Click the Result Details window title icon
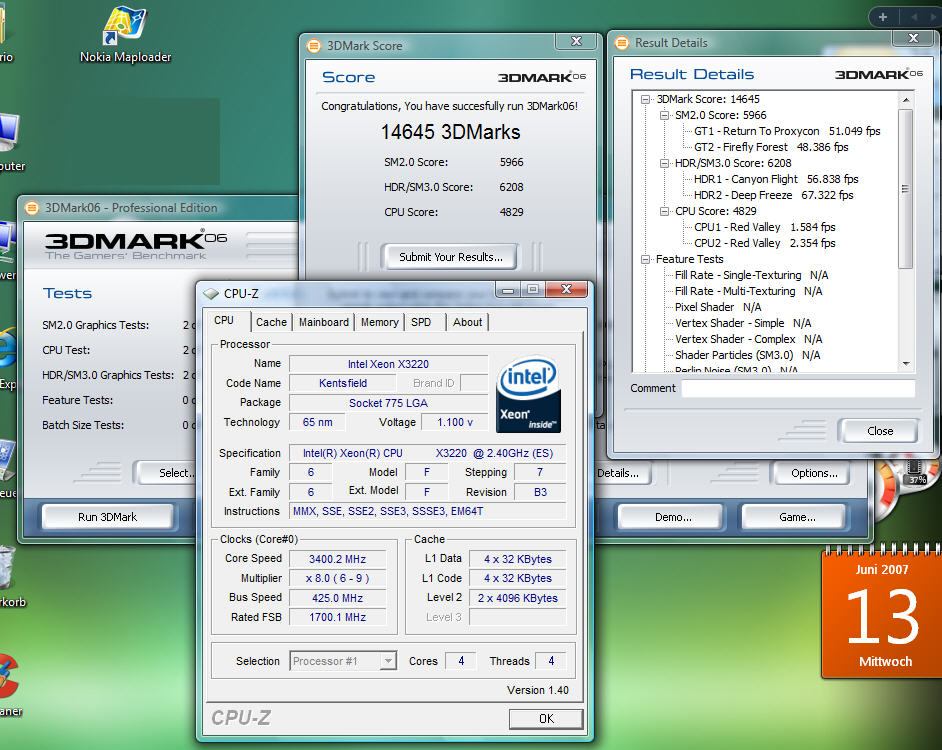The image size is (942, 750). click(x=622, y=43)
